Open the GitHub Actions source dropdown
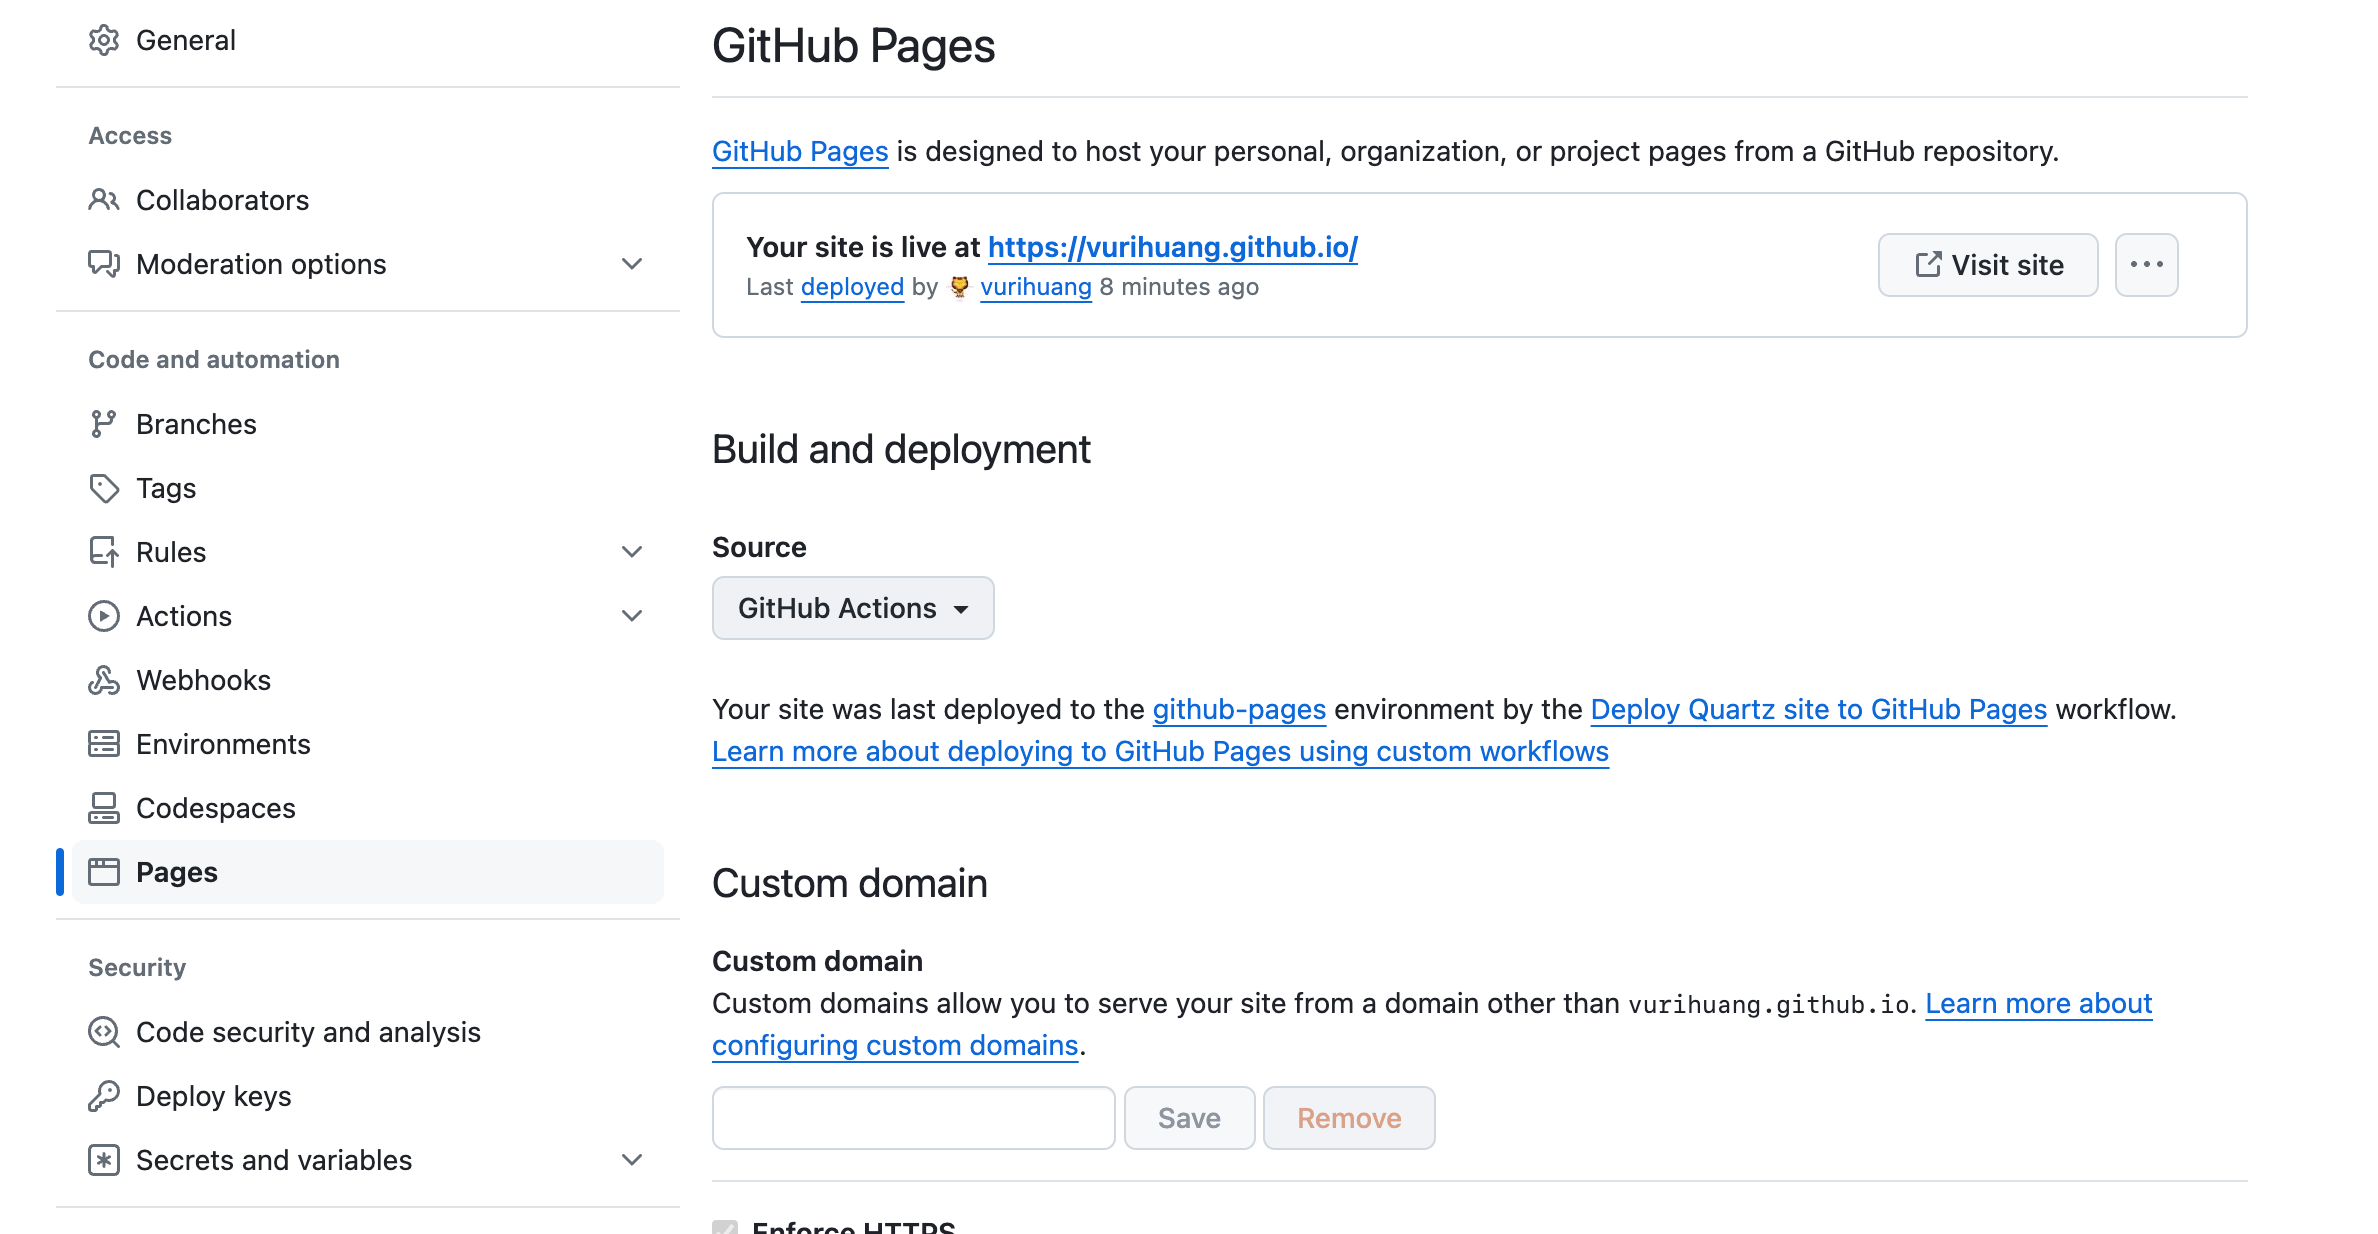Image resolution: width=2378 pixels, height=1234 pixels. 853,608
